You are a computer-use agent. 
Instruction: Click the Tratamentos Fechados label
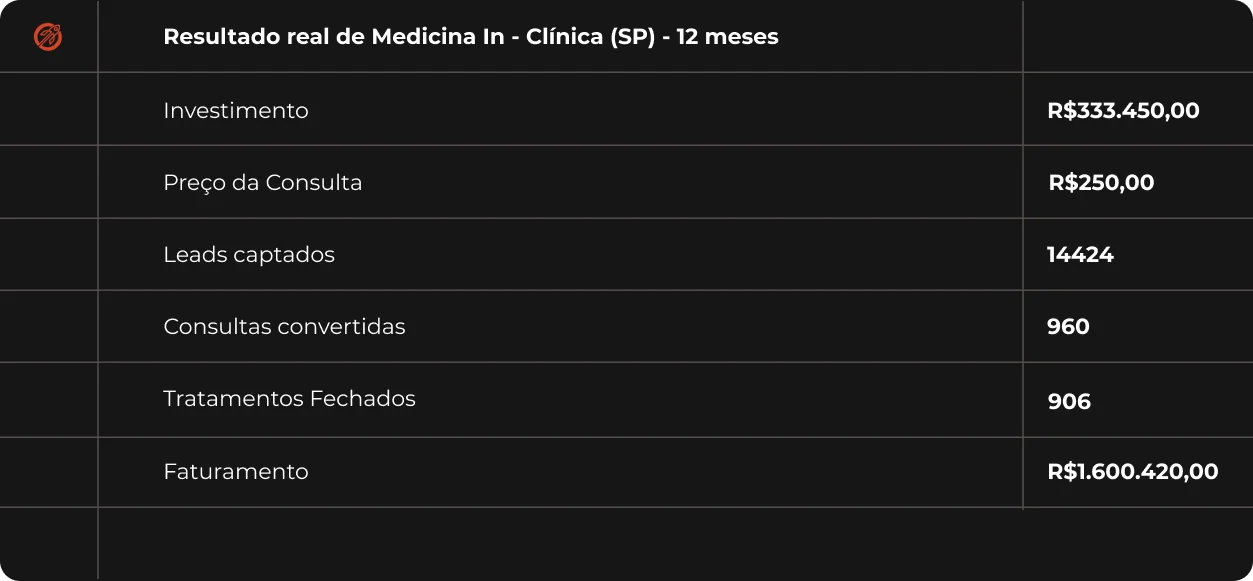(289, 399)
